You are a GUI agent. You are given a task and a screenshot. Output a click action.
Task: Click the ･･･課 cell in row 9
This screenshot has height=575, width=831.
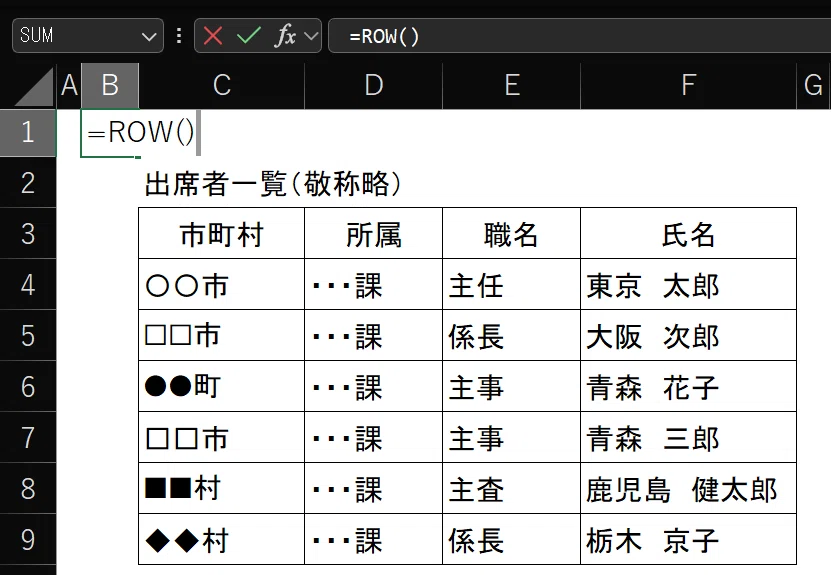(x=374, y=539)
